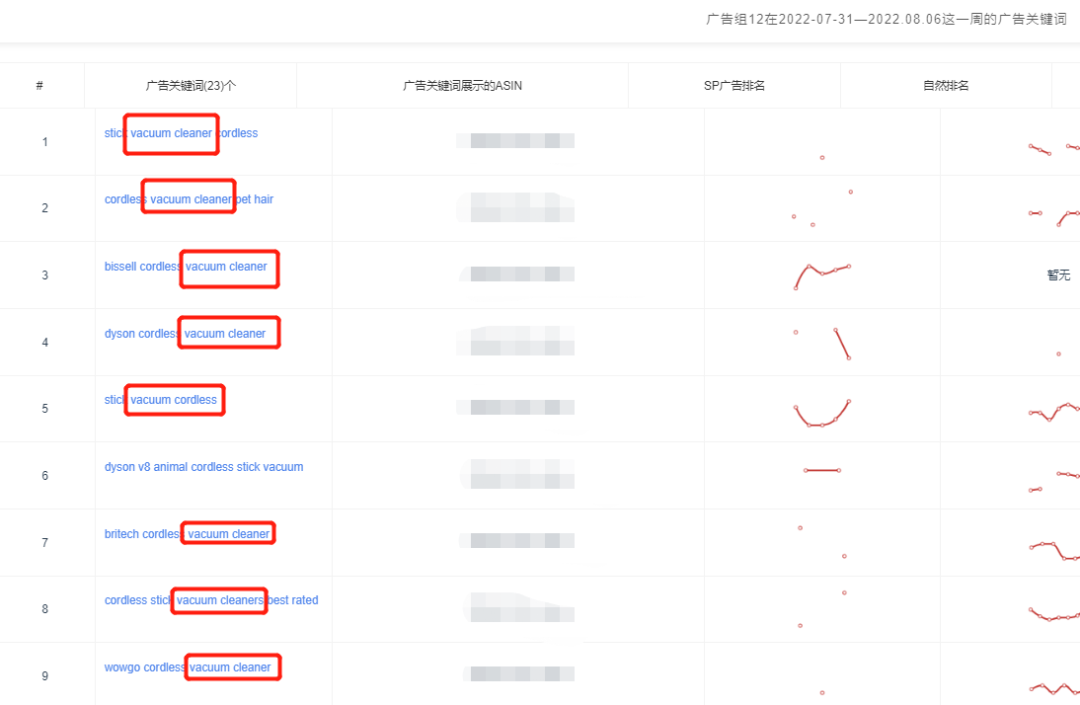Click blurred ASIN in row 6

517,474
